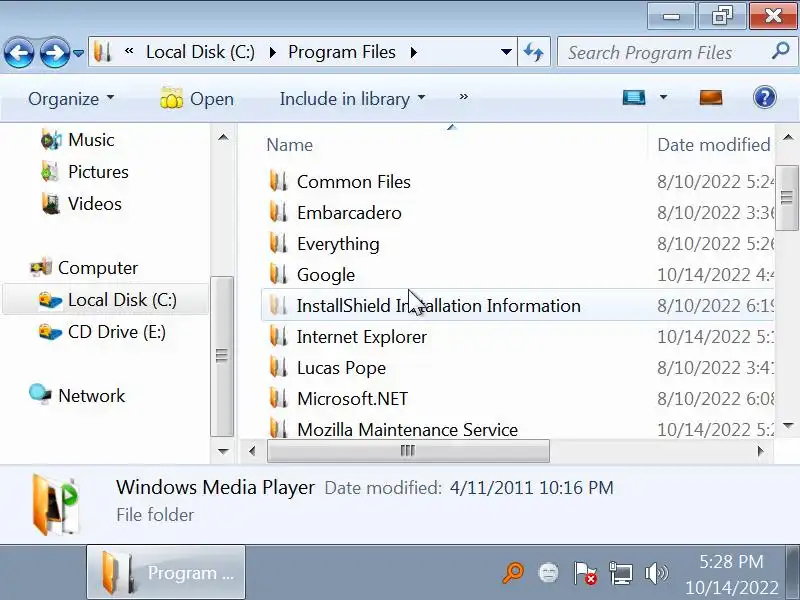Click the CD Drive (E:) drive icon

(x=50, y=332)
